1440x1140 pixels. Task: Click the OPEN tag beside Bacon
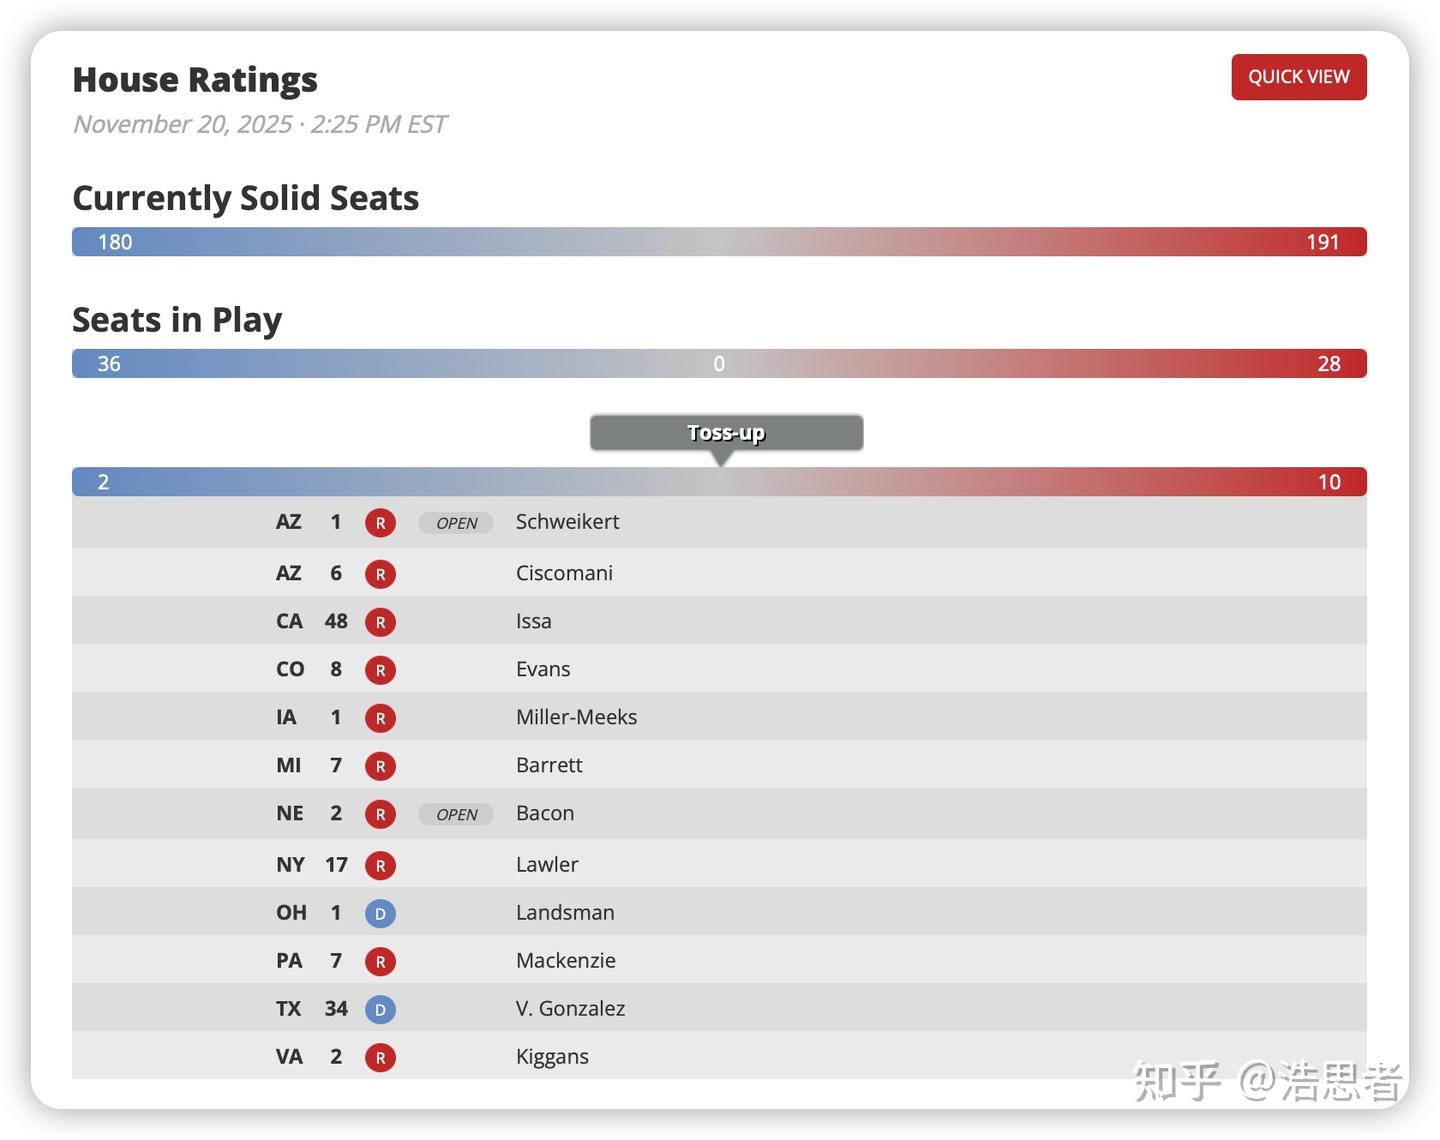456,815
